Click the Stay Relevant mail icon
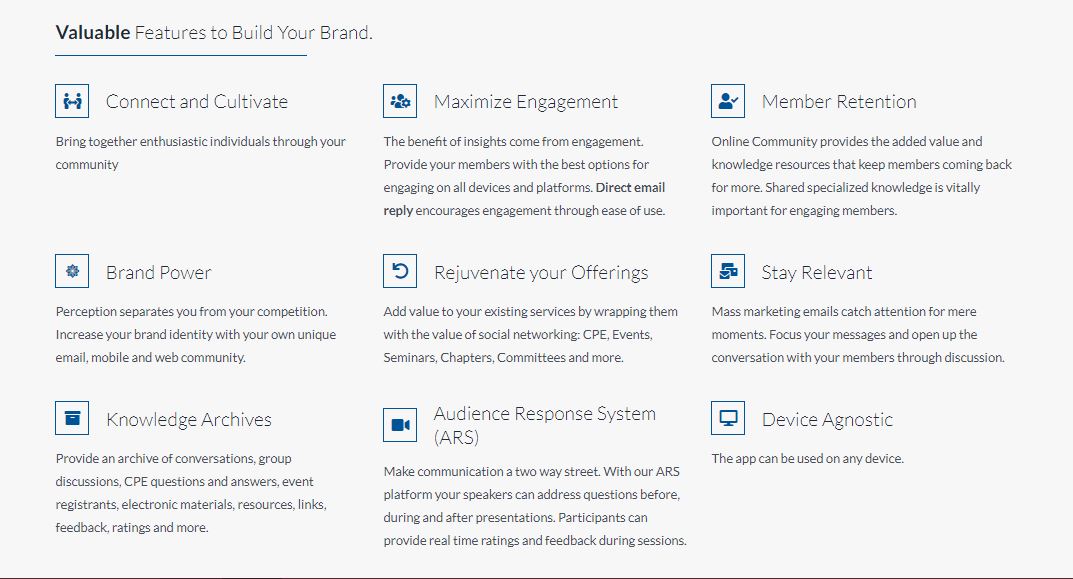1073x579 pixels. tap(728, 271)
